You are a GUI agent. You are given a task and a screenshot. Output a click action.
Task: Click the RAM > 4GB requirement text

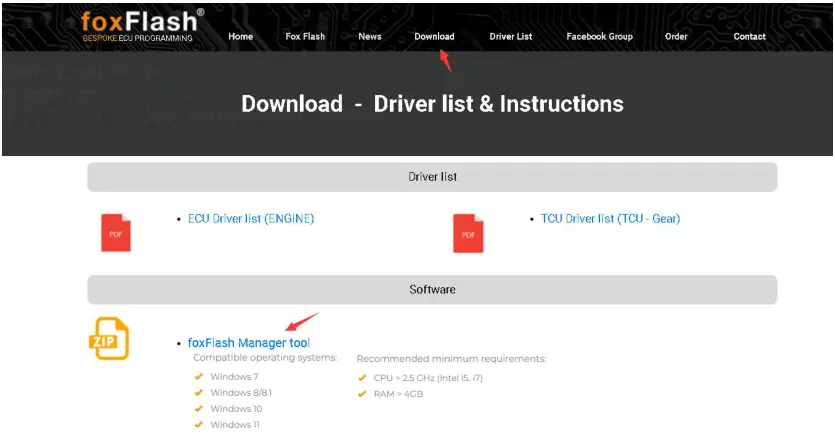point(398,394)
